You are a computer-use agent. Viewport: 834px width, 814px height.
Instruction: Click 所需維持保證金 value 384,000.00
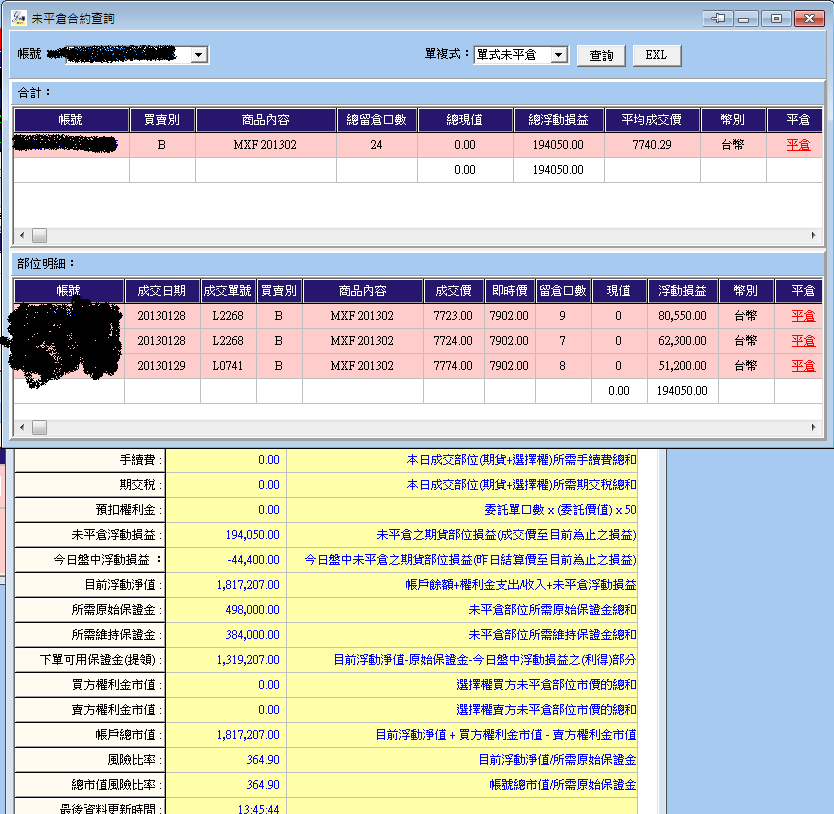tap(253, 635)
